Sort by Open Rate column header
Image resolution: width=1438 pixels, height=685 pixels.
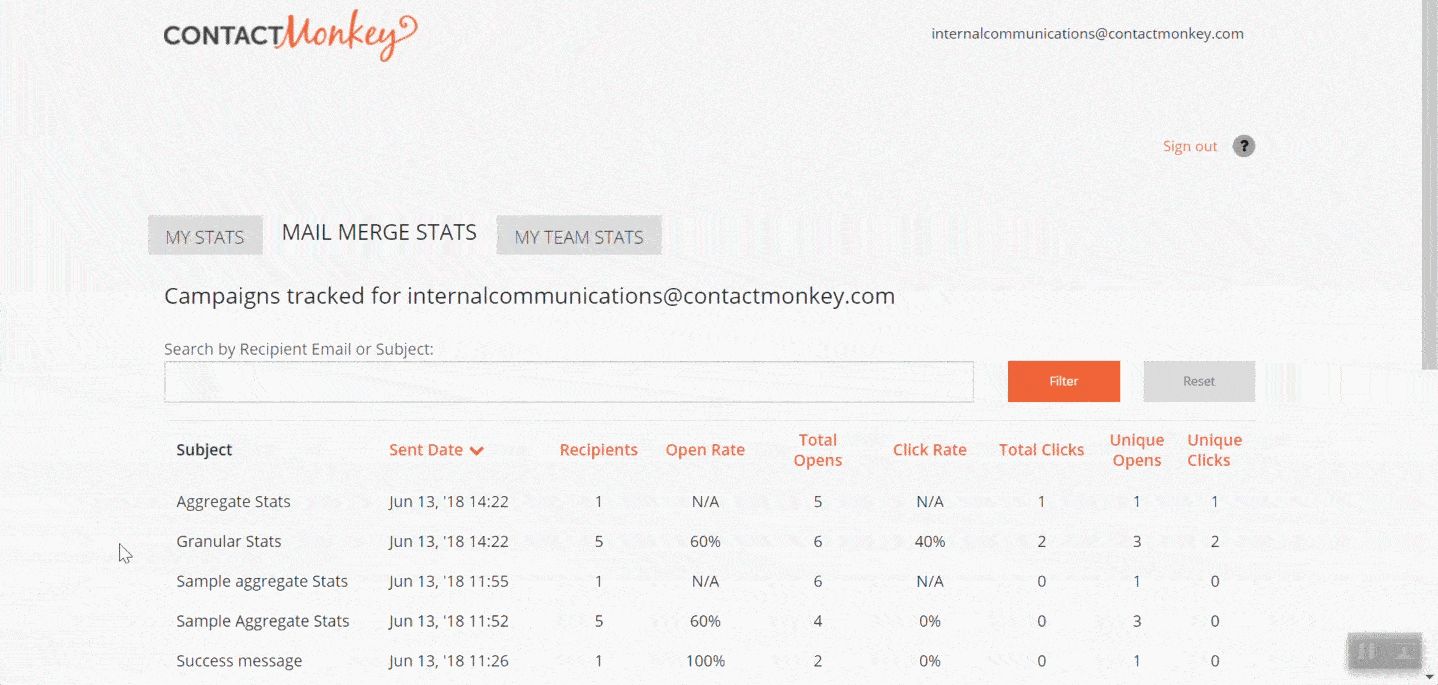pyautogui.click(x=705, y=450)
